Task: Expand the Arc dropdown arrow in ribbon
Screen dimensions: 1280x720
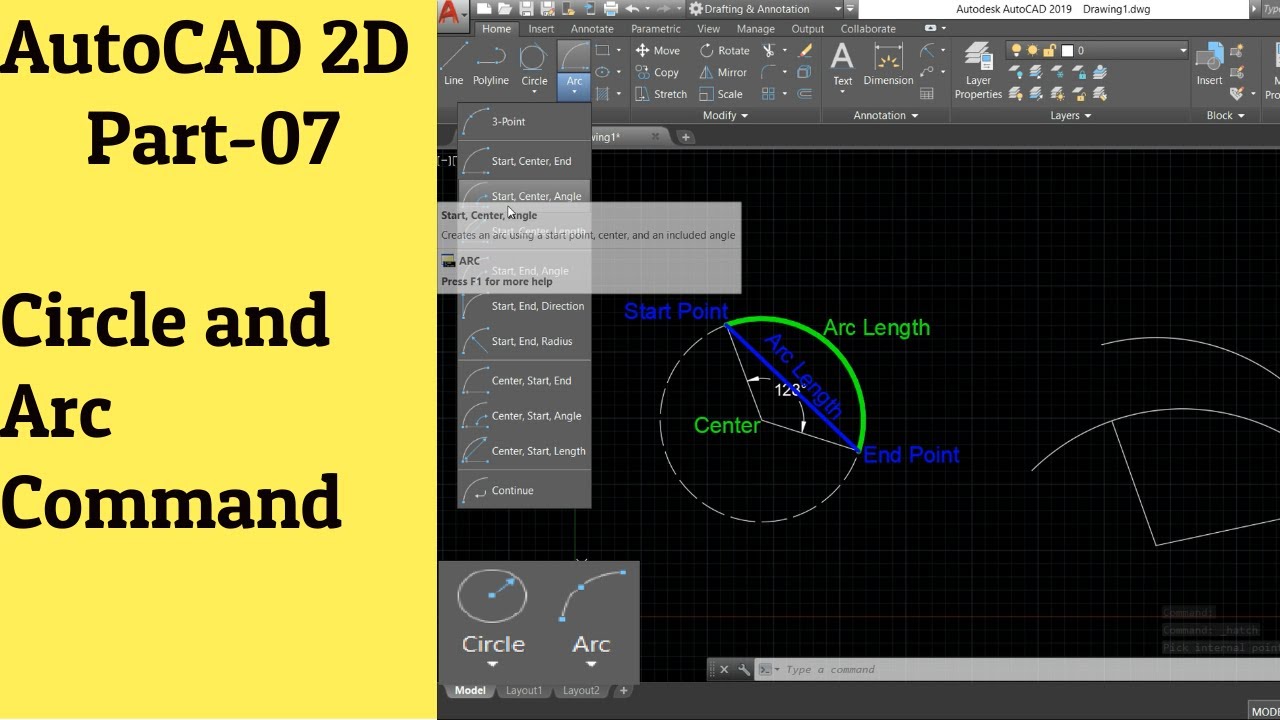Action: (574, 91)
